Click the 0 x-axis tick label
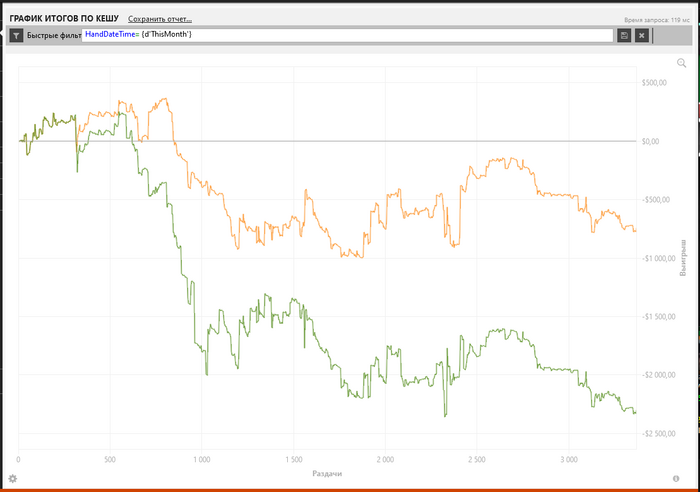The image size is (700, 492). point(18,459)
